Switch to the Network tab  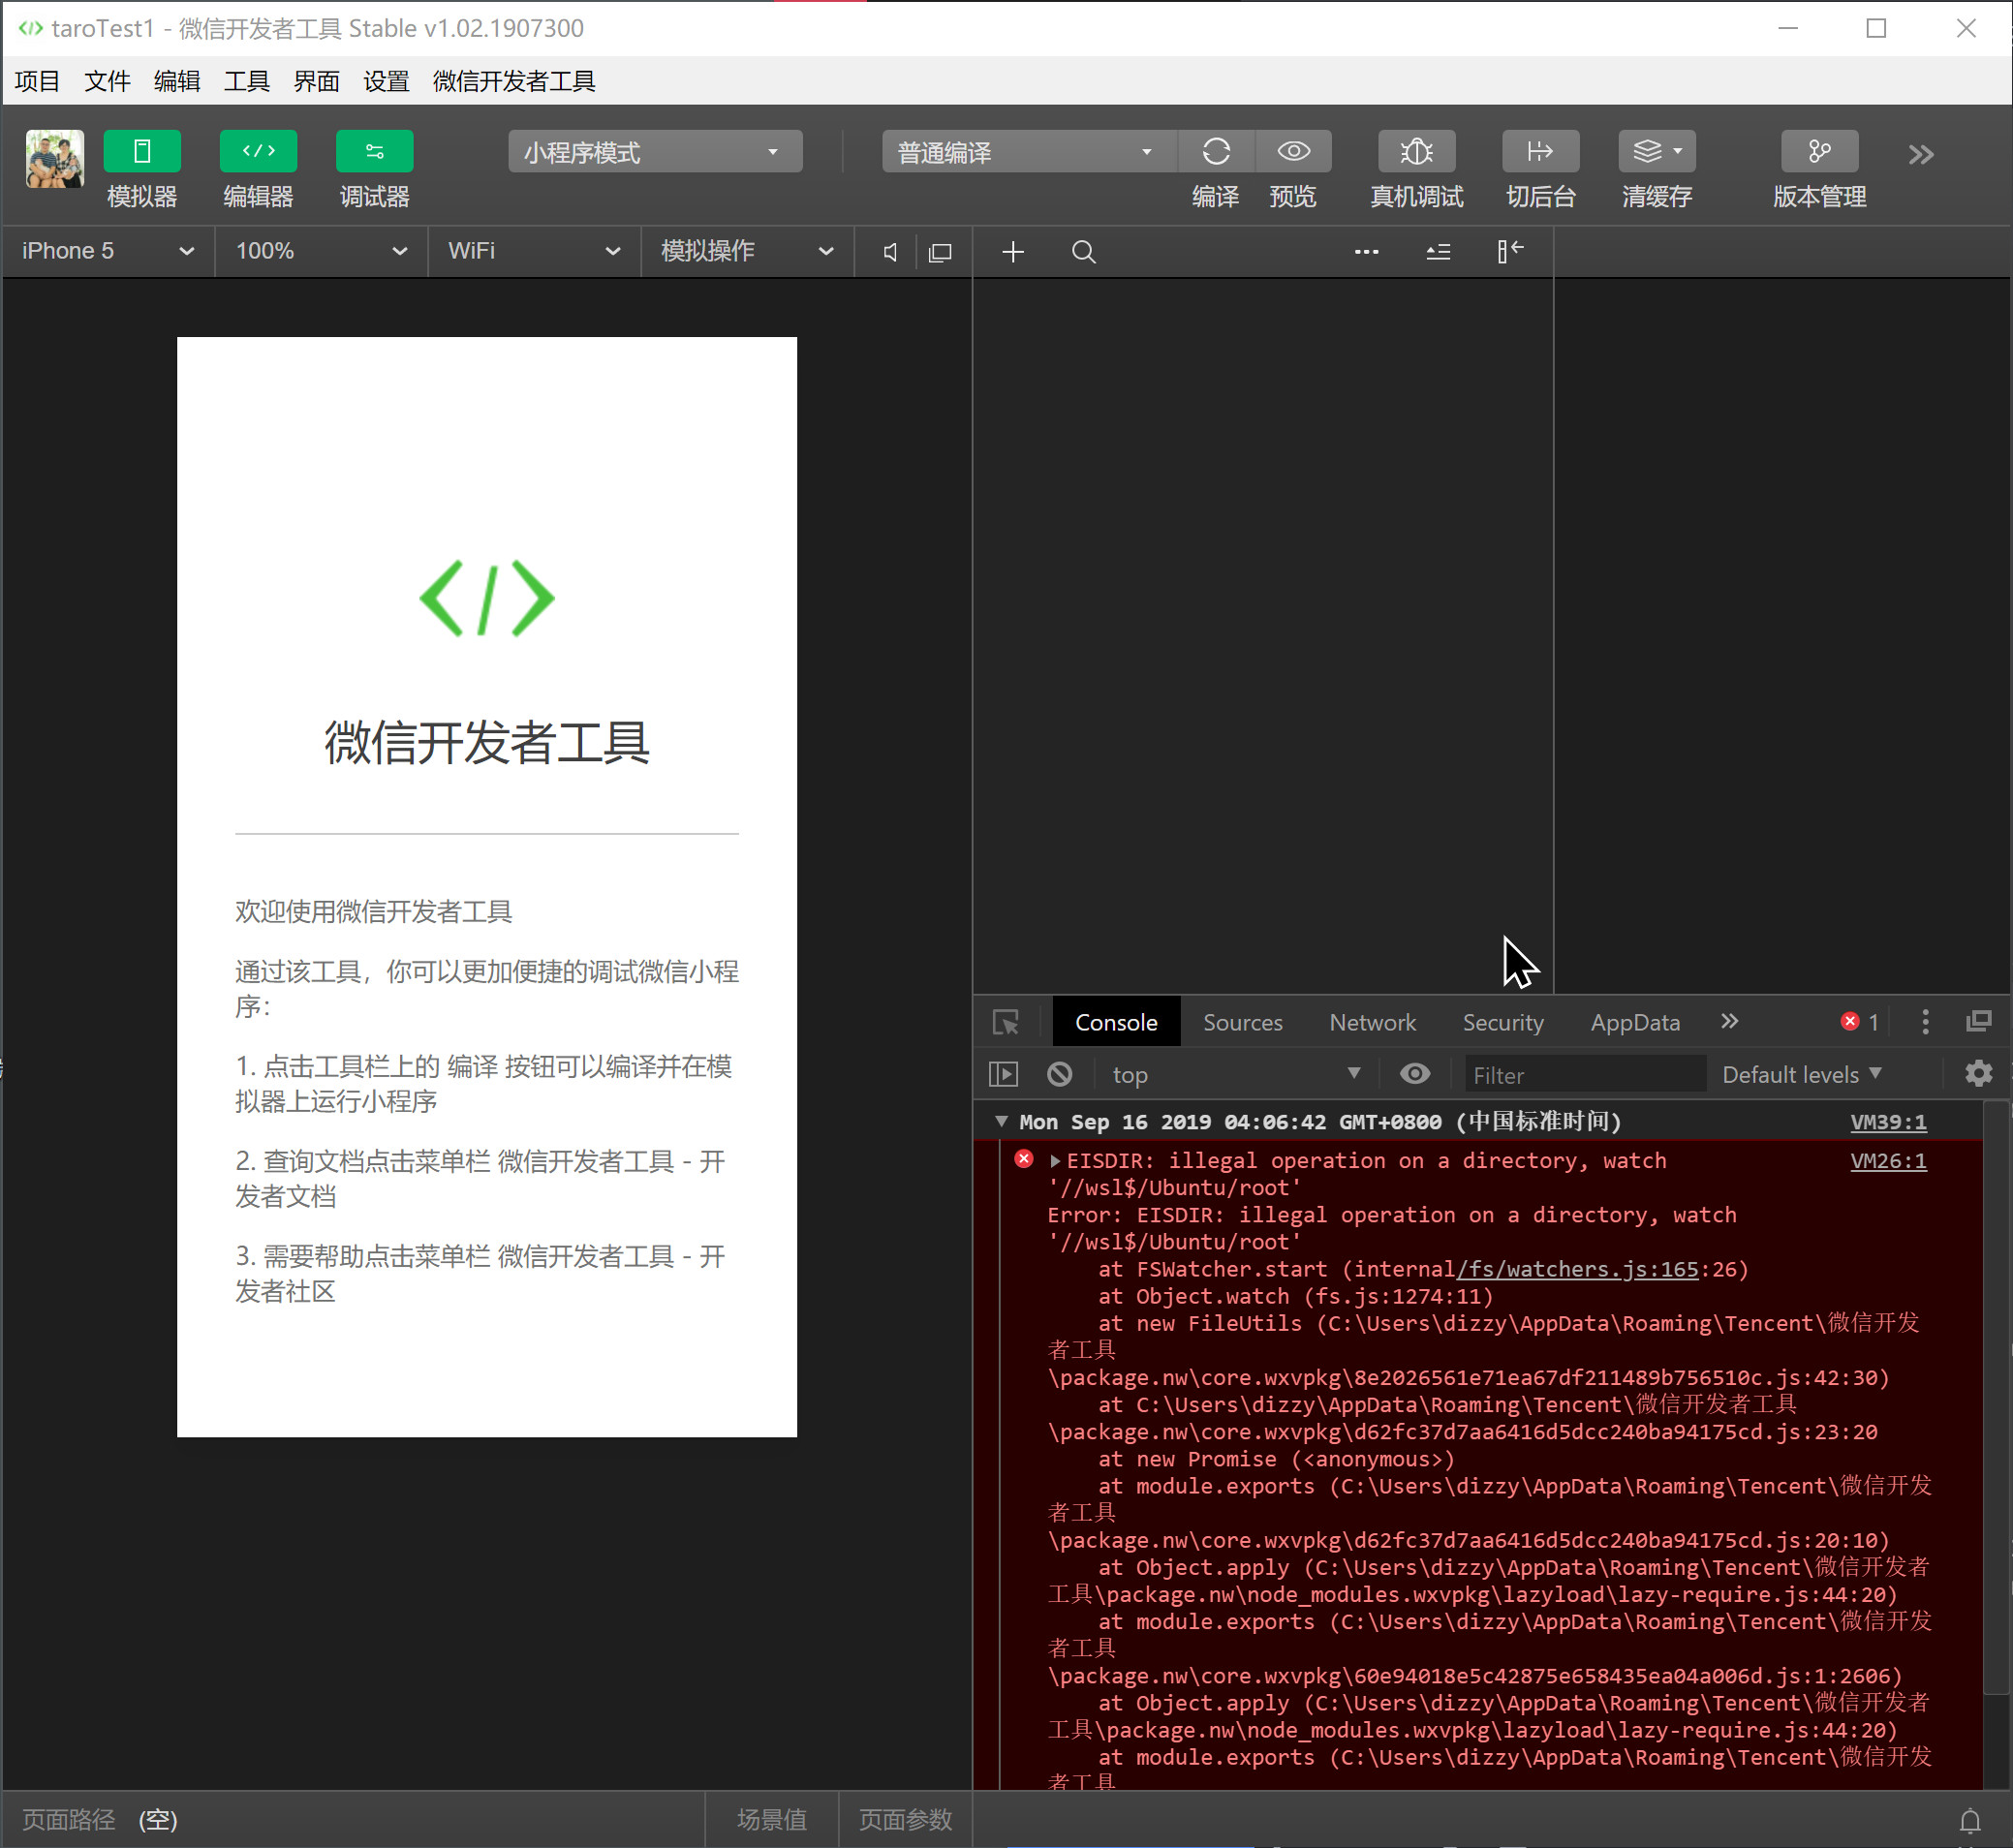click(1372, 1022)
